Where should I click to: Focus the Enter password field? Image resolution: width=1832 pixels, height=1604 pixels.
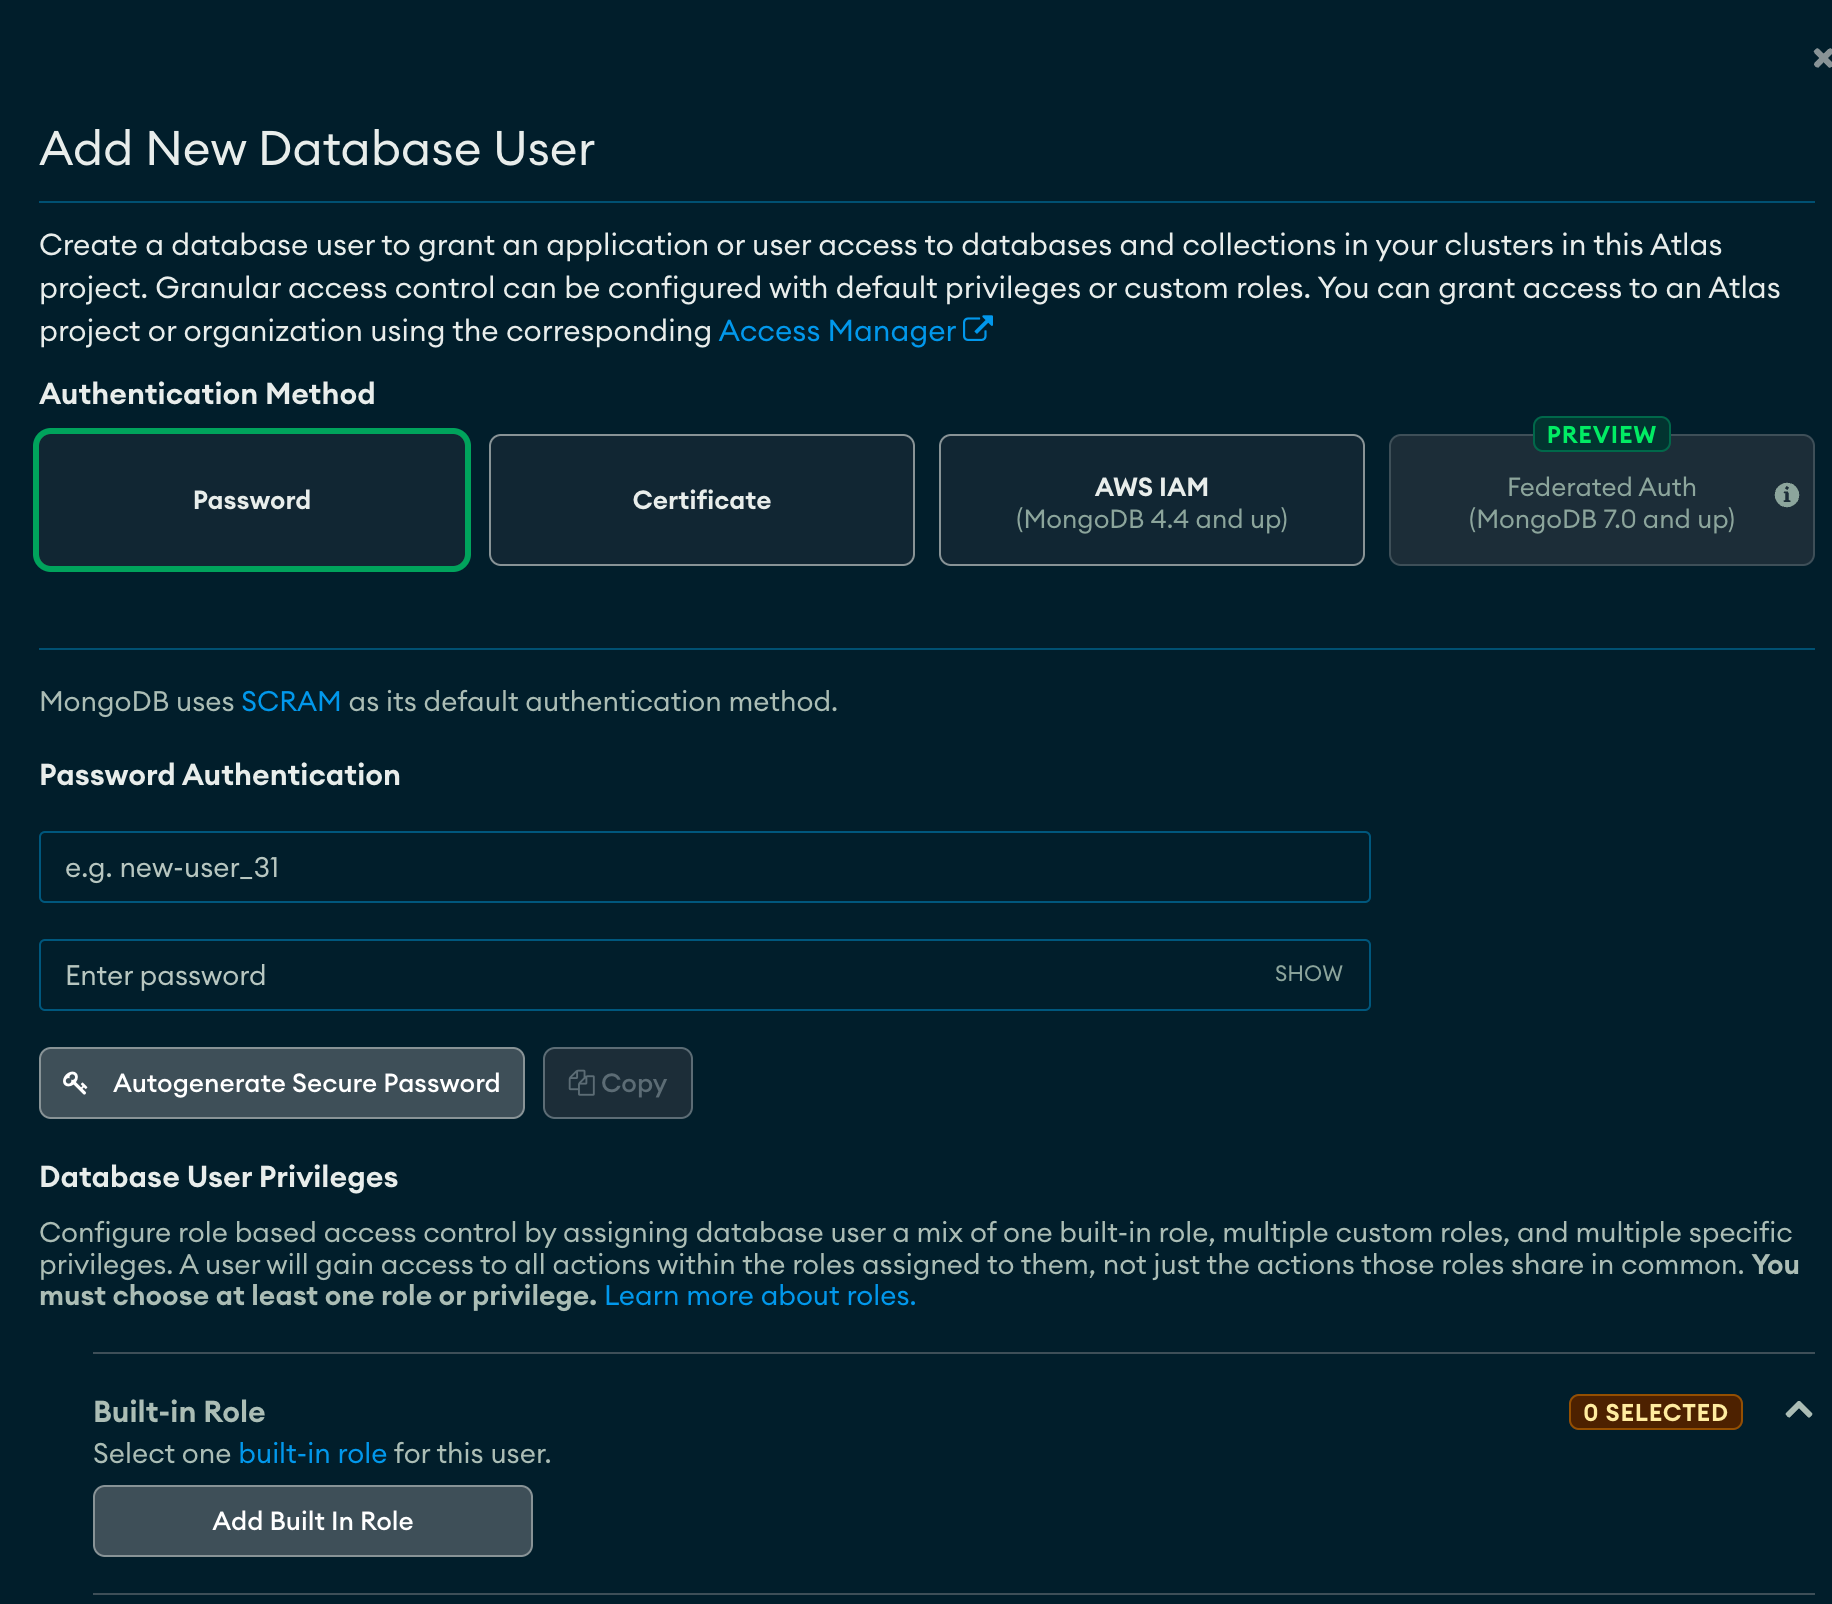point(705,975)
